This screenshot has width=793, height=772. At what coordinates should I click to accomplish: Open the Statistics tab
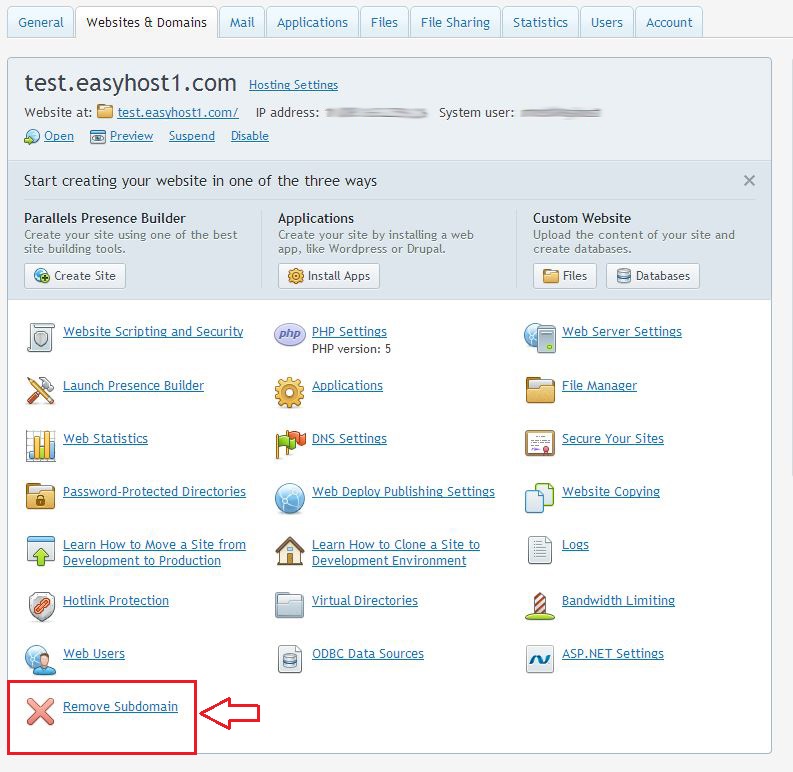(540, 22)
